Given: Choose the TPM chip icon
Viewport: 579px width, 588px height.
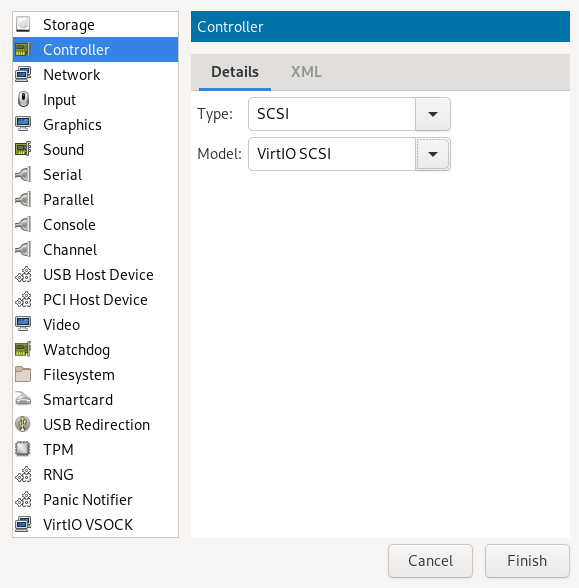Looking at the screenshot, I should click(x=23, y=450).
